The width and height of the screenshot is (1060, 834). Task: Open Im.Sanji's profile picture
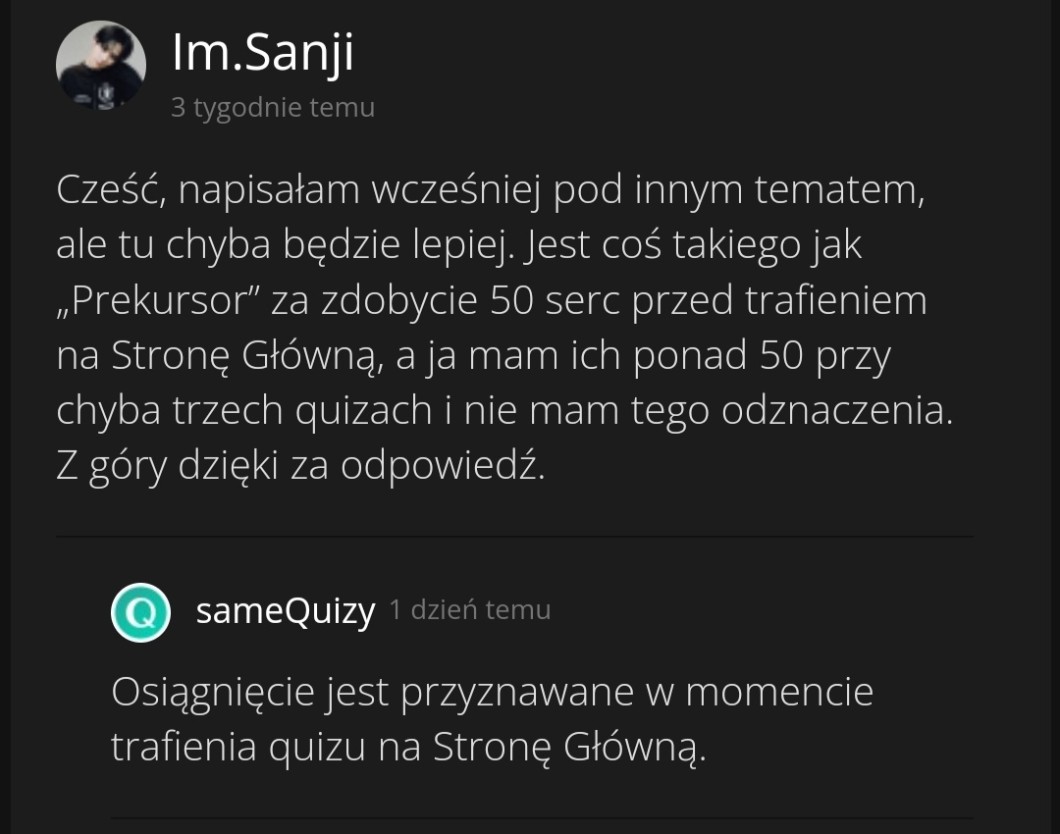[100, 65]
